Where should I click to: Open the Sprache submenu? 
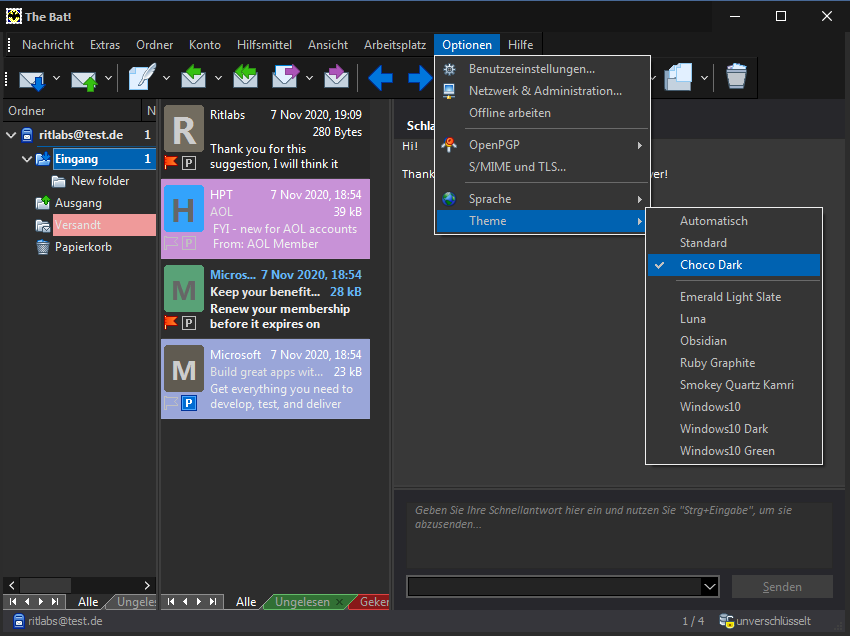pos(542,199)
